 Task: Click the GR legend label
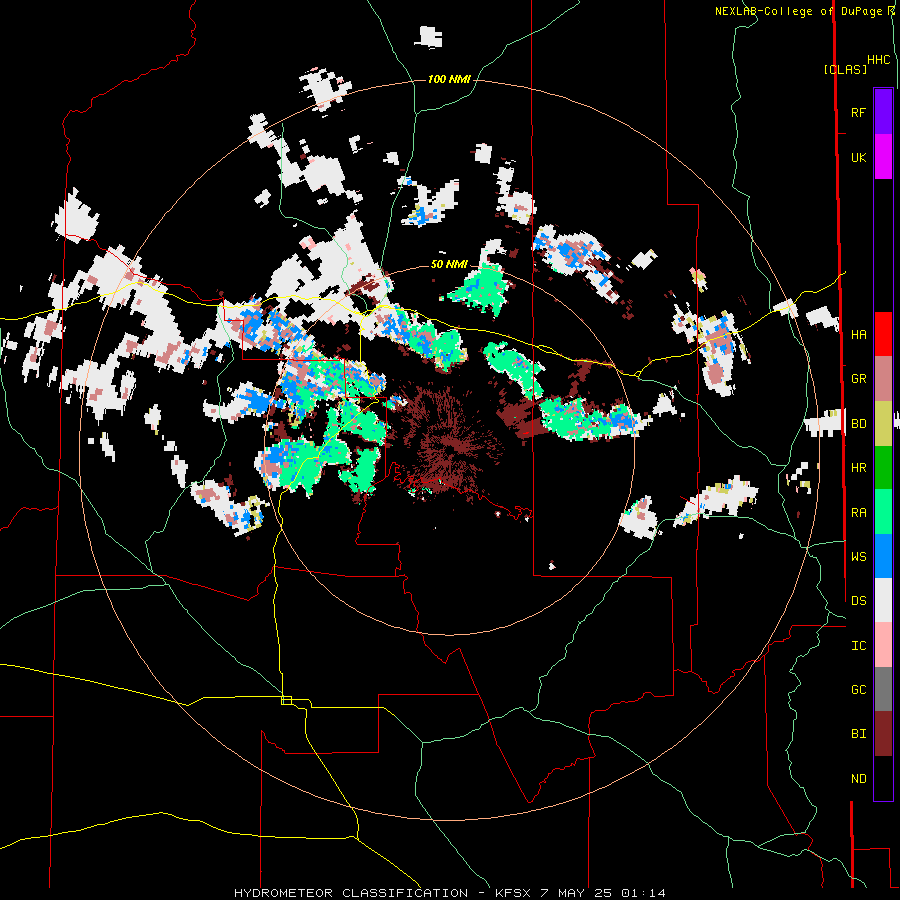coord(858,379)
